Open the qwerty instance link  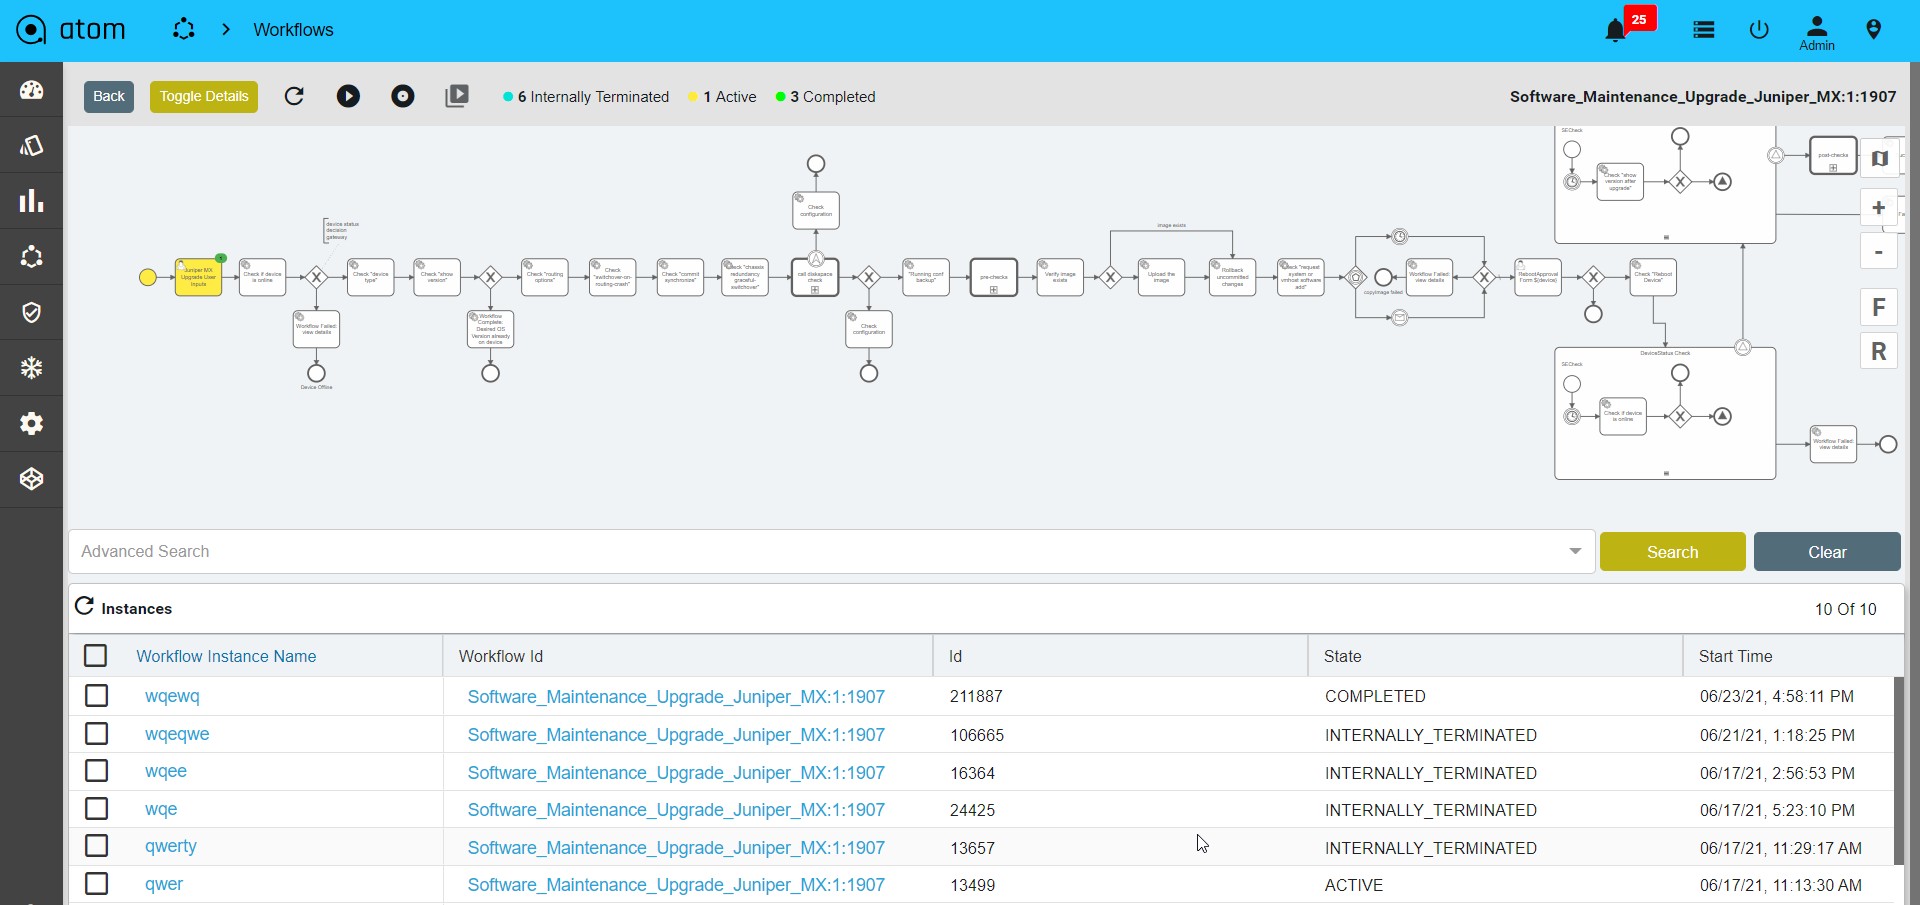pos(171,846)
